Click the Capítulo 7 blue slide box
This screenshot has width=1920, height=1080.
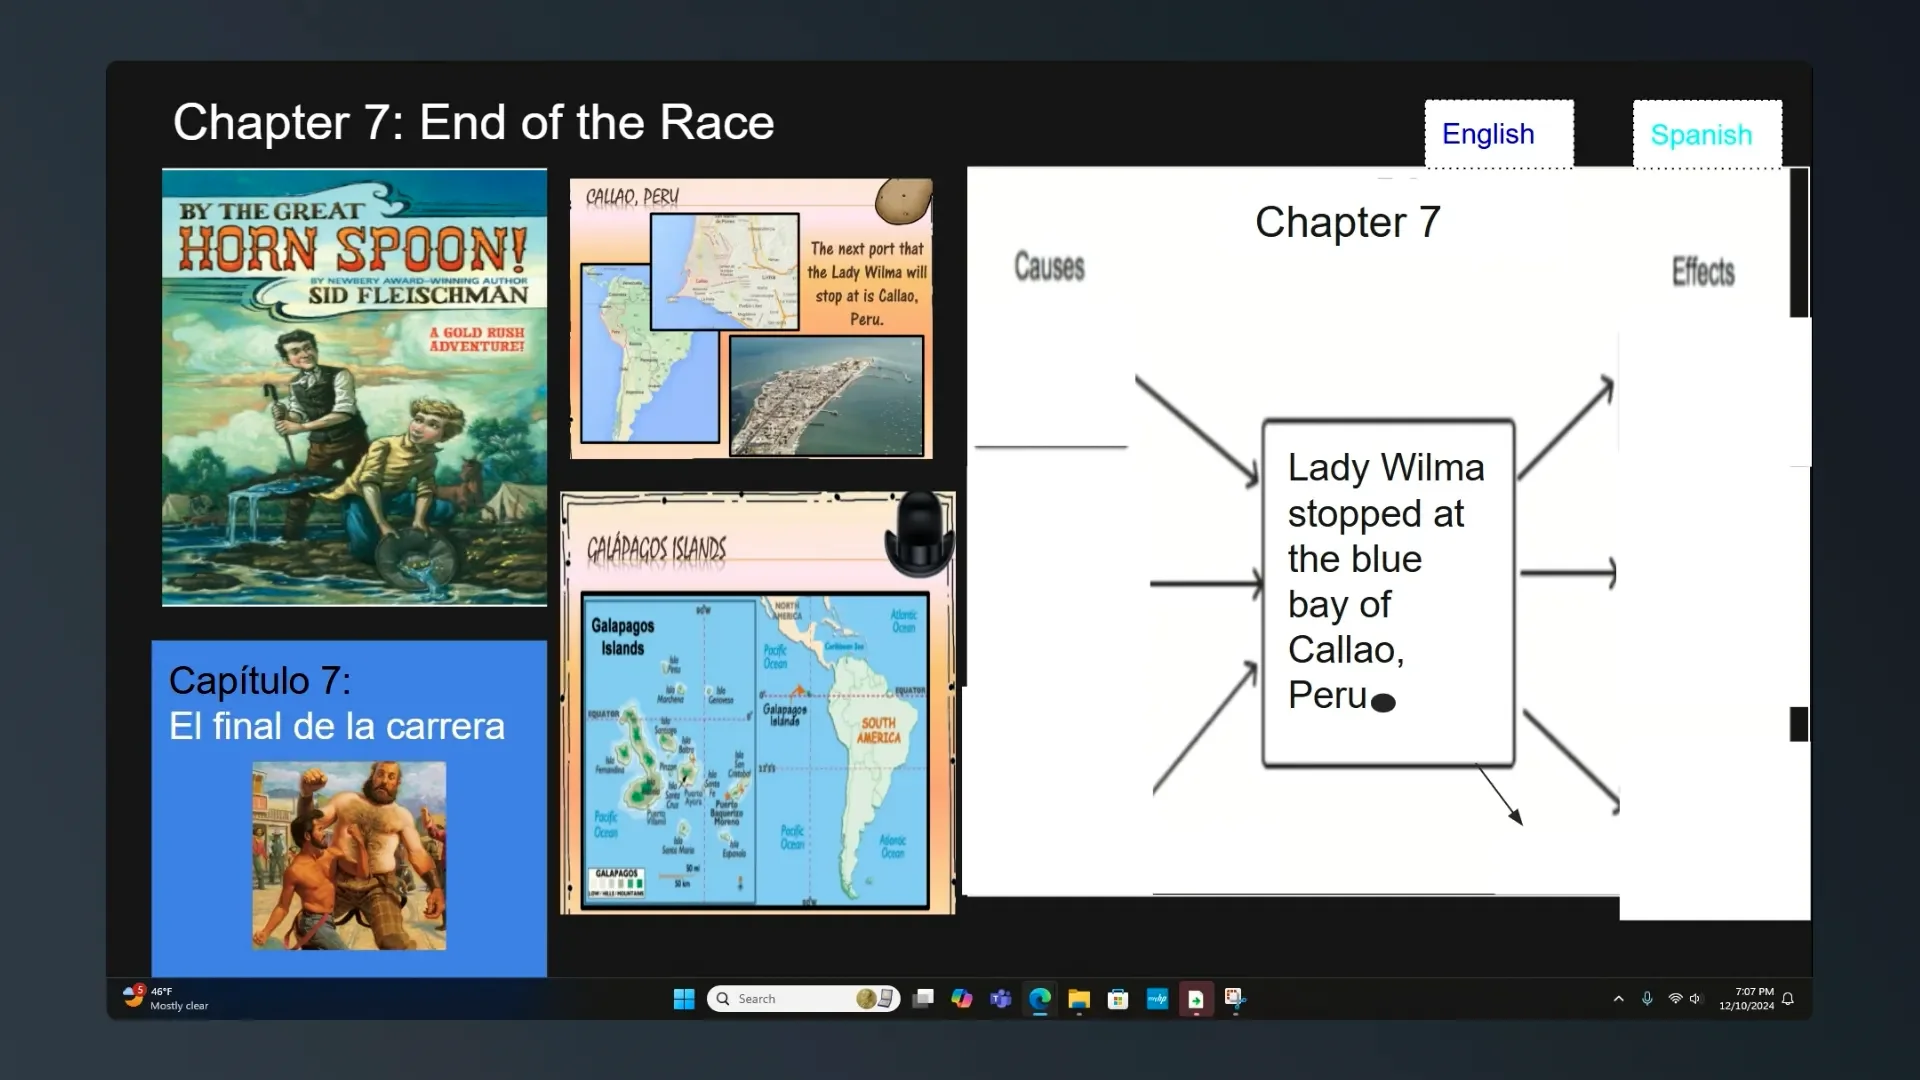tap(349, 808)
